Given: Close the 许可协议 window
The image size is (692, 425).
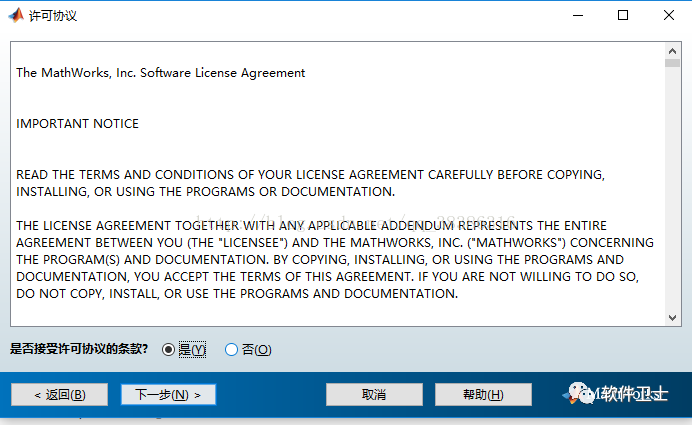Looking at the screenshot, I should 669,15.
